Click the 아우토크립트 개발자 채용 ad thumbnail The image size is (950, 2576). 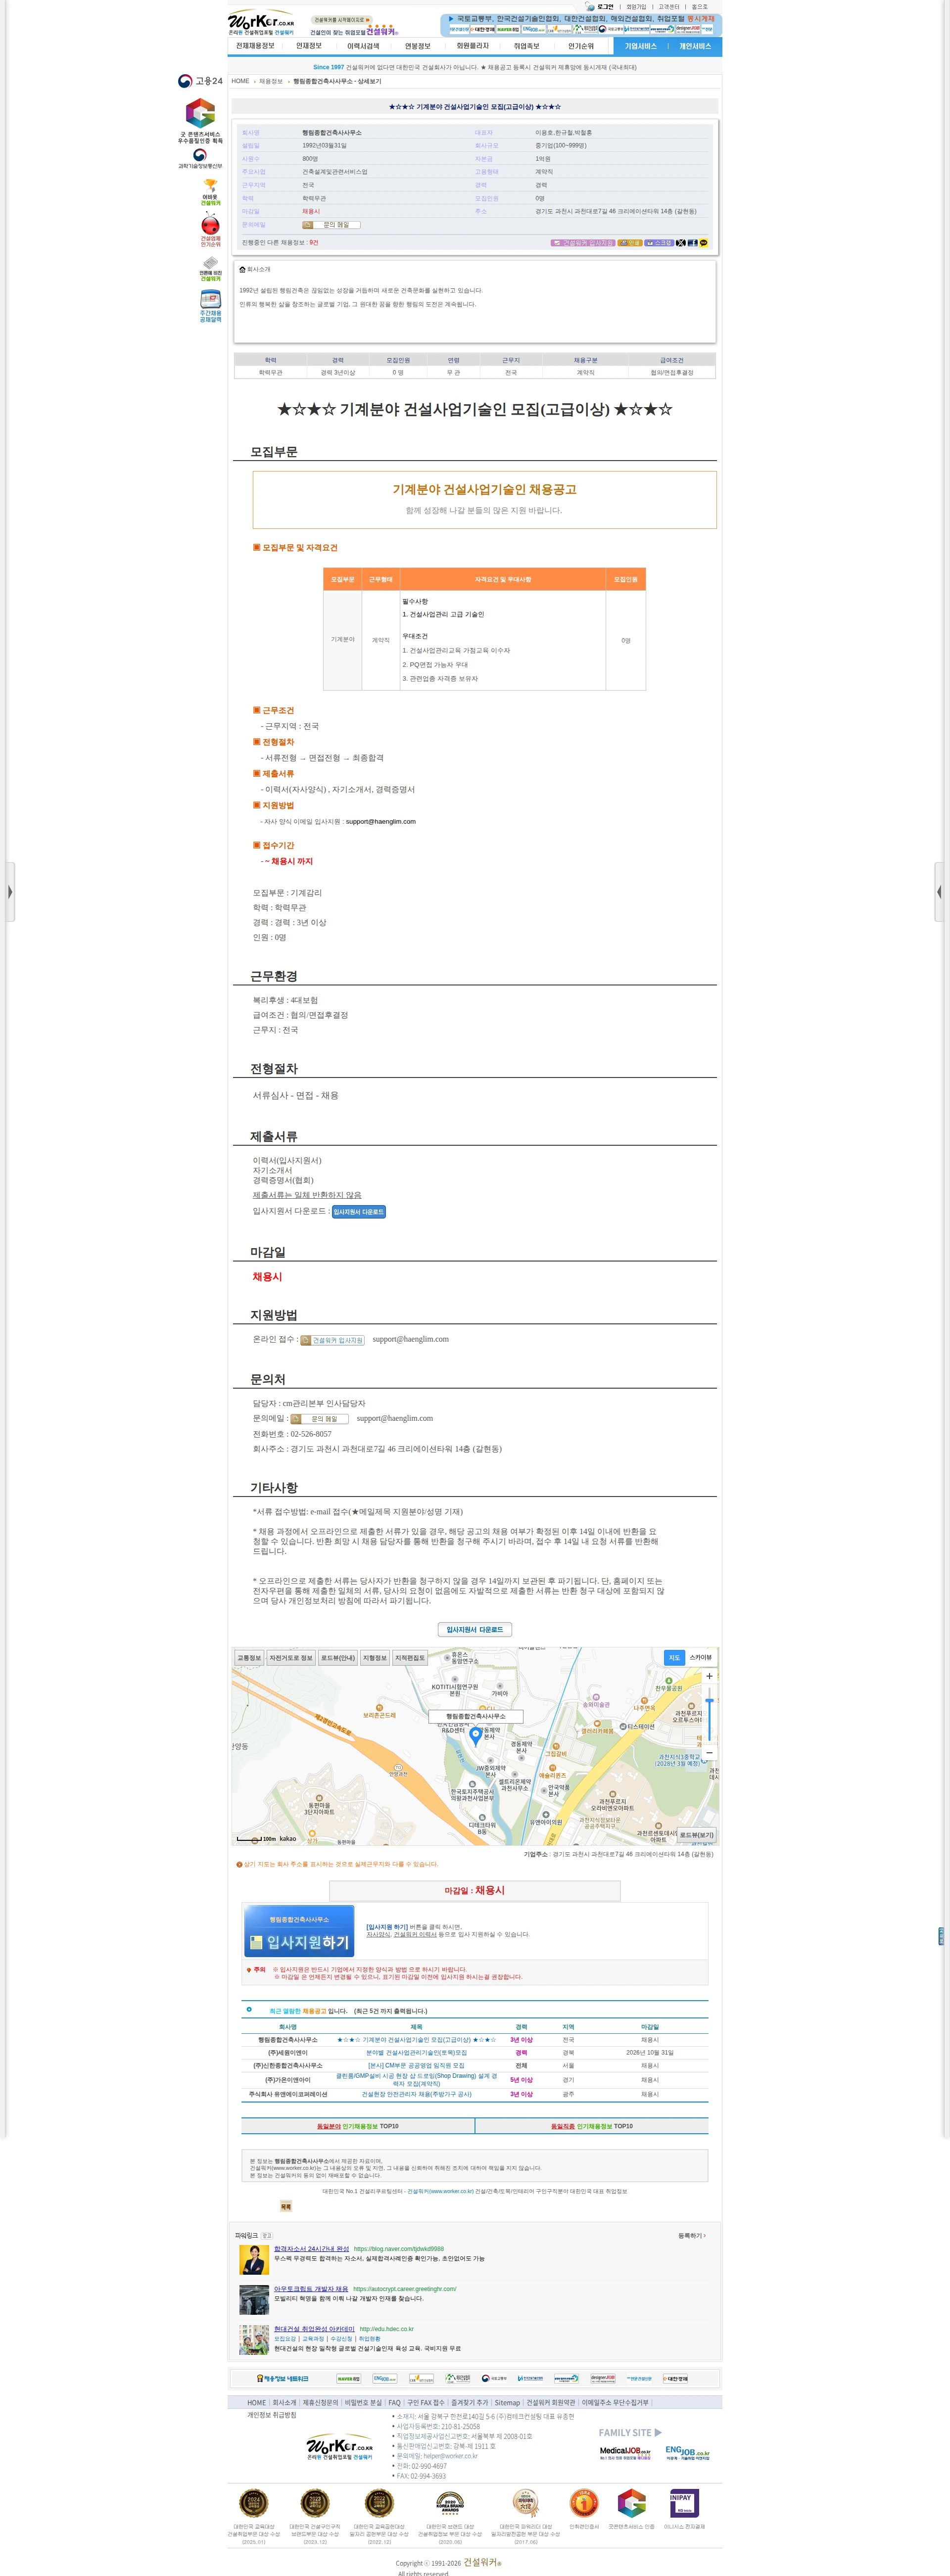(x=254, y=2299)
